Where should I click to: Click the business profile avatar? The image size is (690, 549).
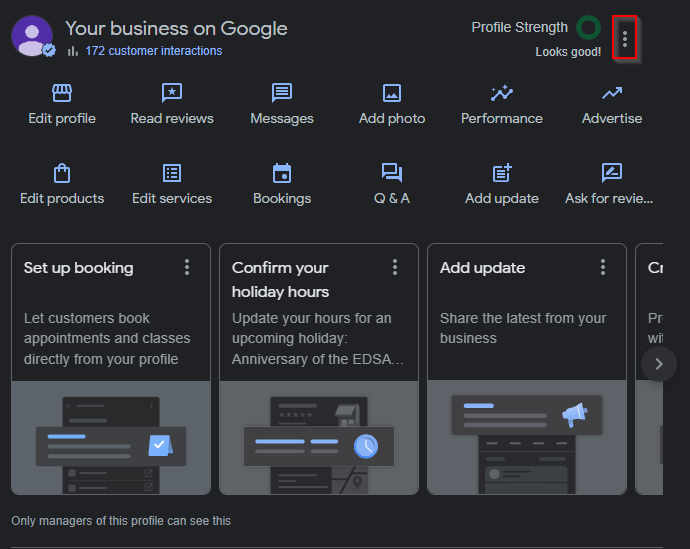[x=32, y=36]
